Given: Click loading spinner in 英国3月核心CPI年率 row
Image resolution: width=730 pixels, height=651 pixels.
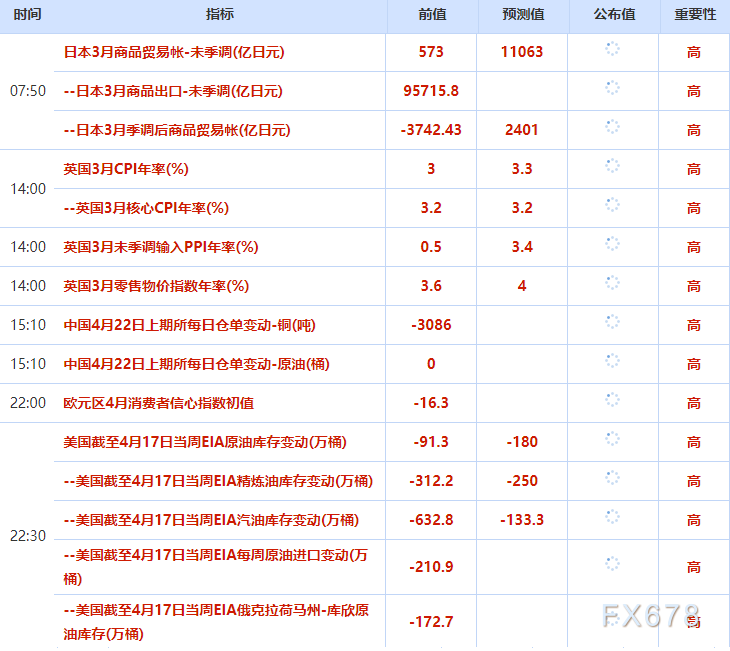Looking at the screenshot, I should click(612, 205).
